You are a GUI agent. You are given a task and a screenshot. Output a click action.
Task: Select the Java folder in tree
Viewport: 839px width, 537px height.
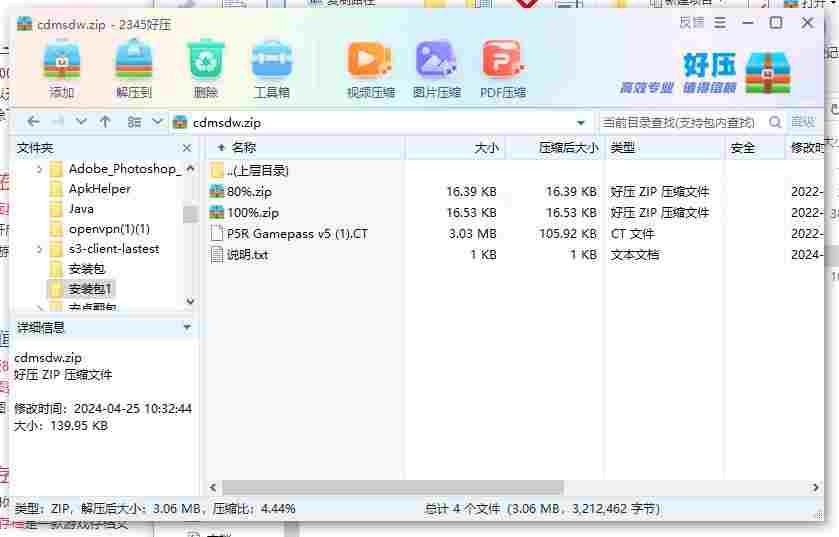81,209
